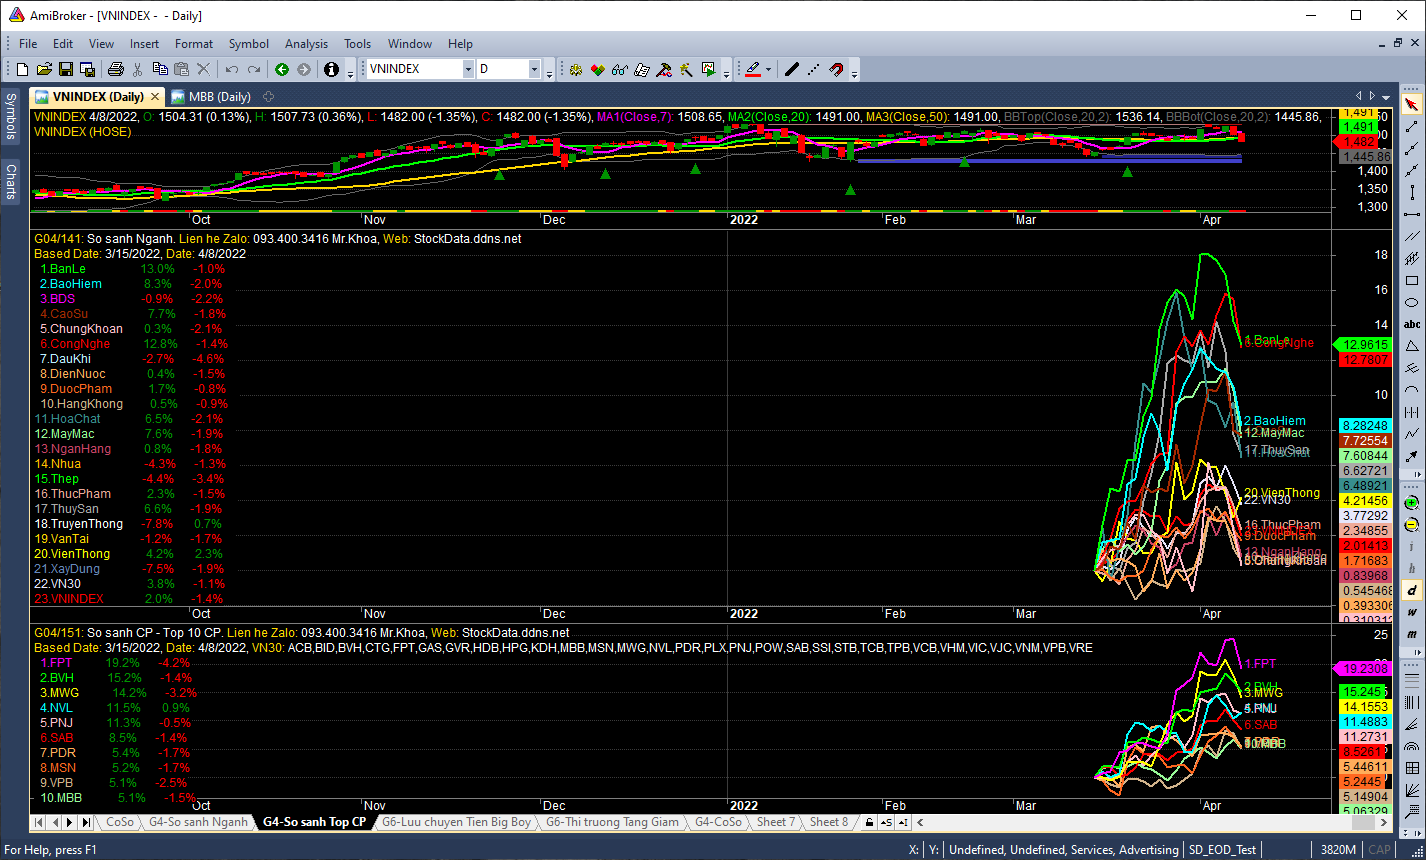Click 'SD_EOD_Test' in the status bar
The image size is (1426, 860).
pos(1223,850)
